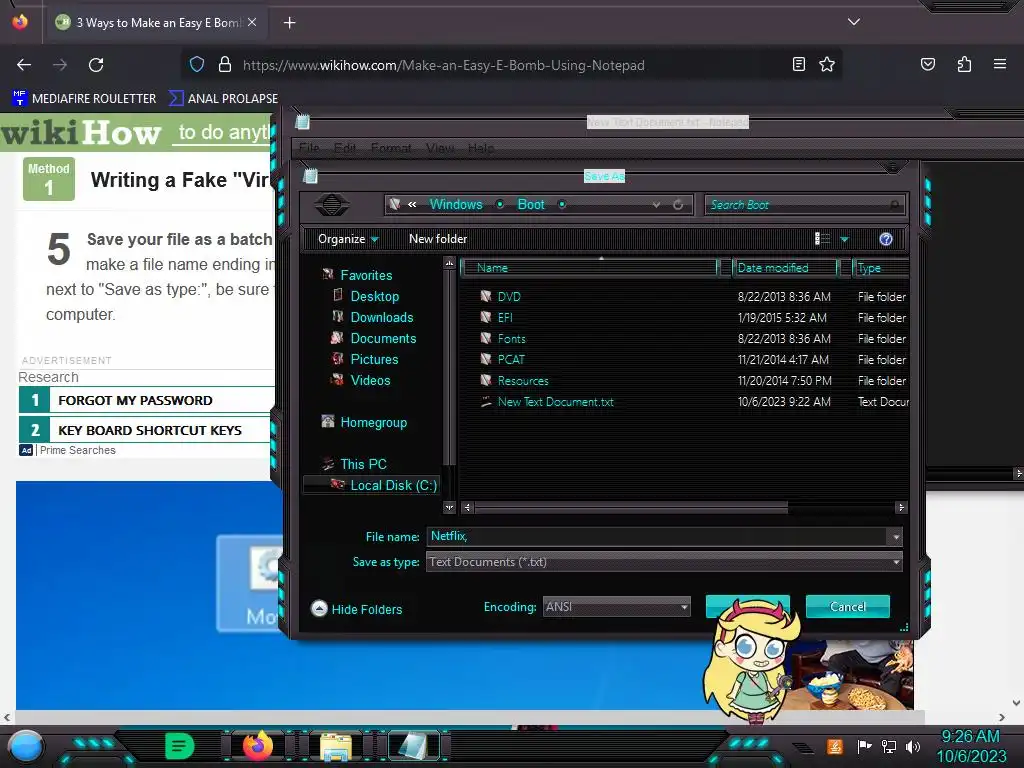
Task: Open Notepad Edit menu
Action: pyautogui.click(x=345, y=148)
